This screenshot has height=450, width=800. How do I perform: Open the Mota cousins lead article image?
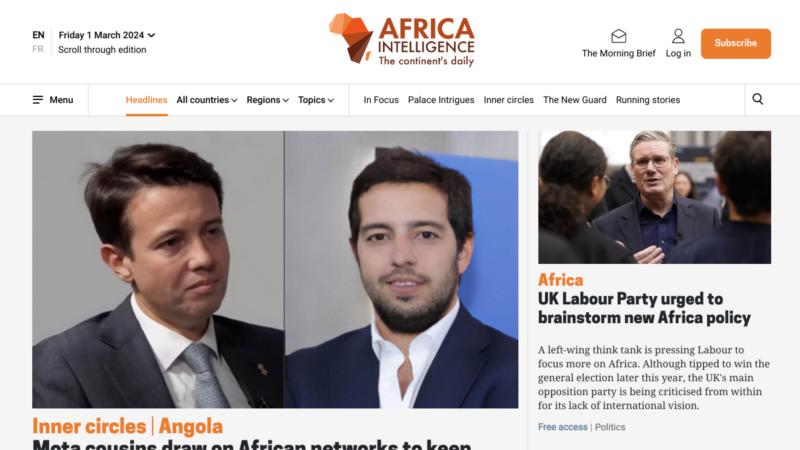(275, 269)
